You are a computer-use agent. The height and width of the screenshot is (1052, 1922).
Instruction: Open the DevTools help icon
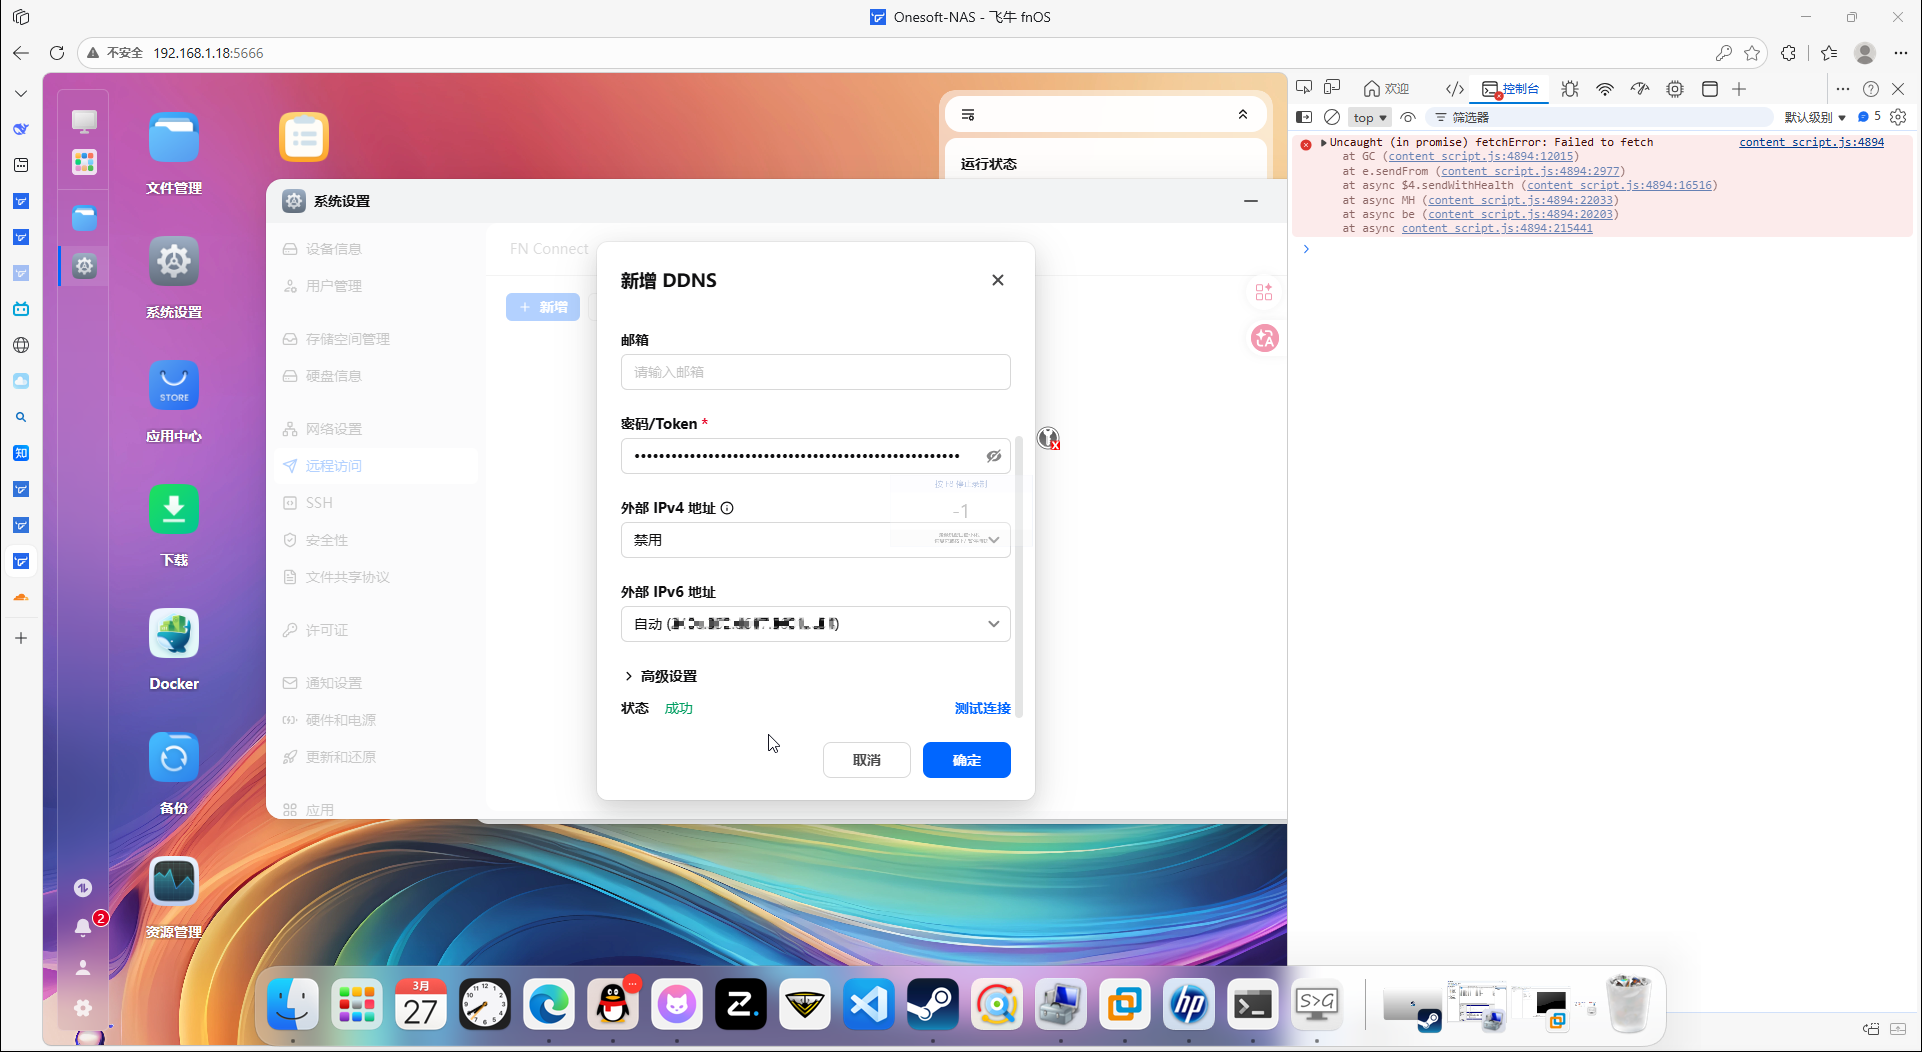tap(1871, 88)
